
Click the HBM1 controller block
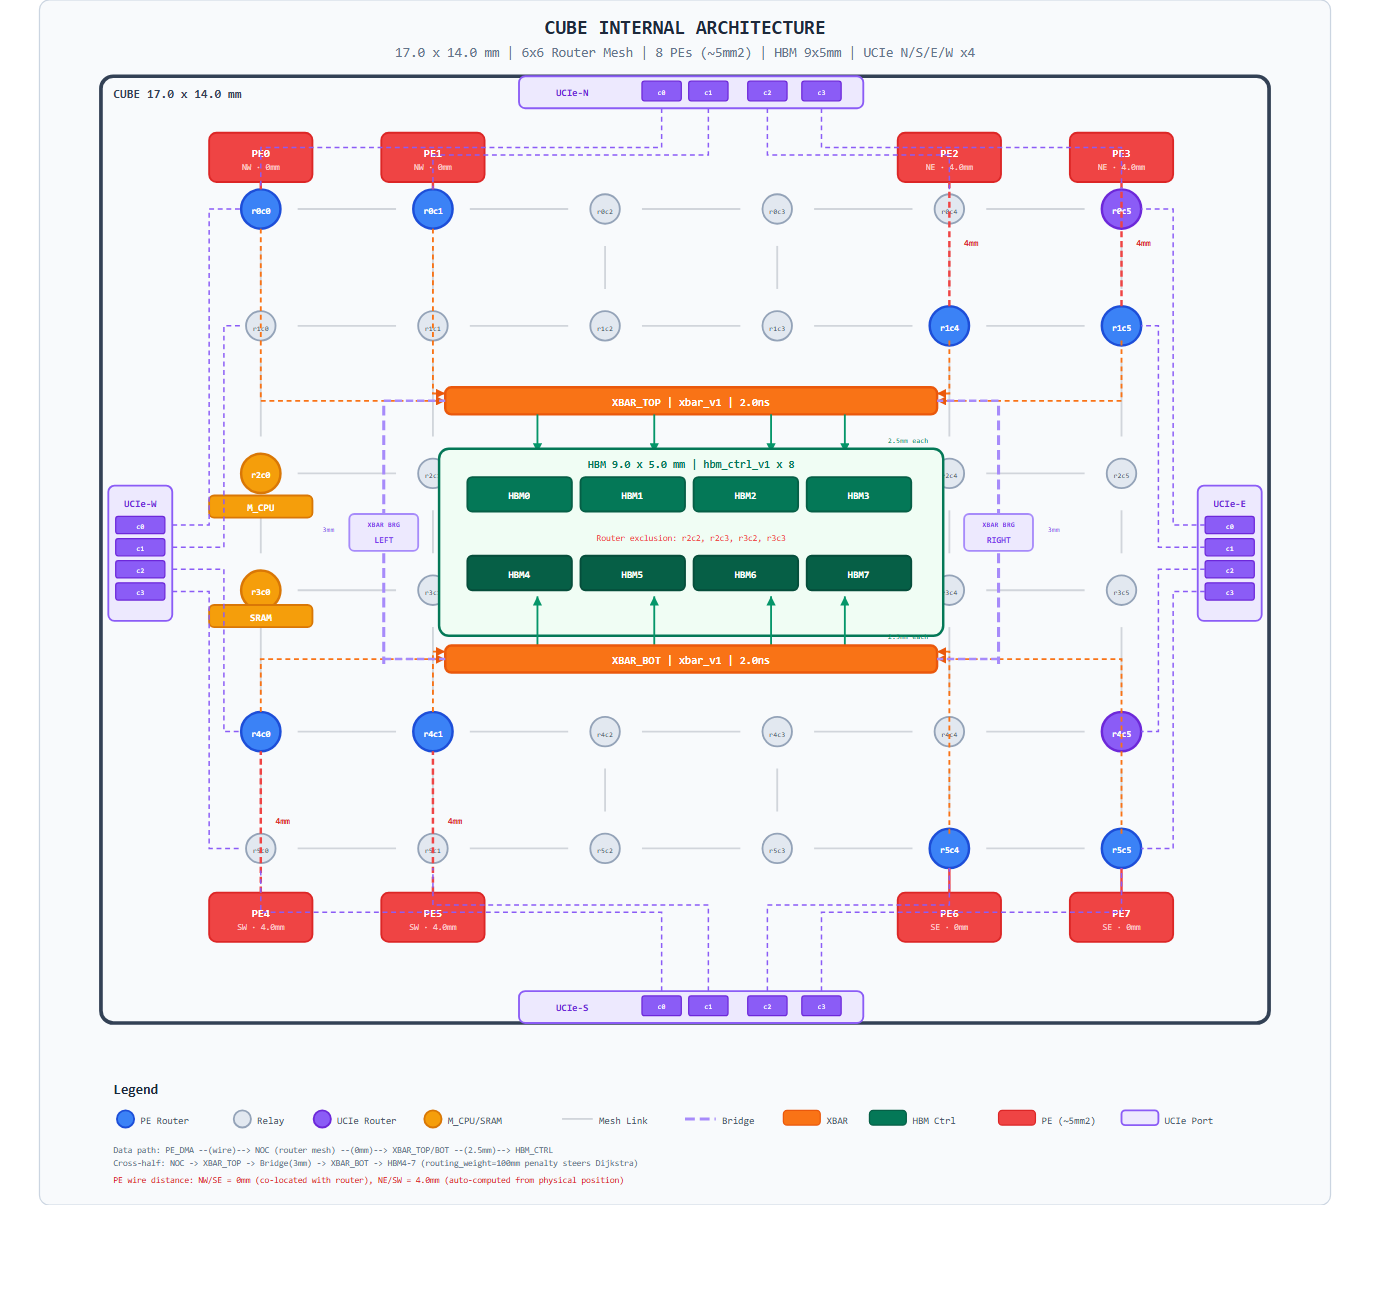click(x=632, y=495)
